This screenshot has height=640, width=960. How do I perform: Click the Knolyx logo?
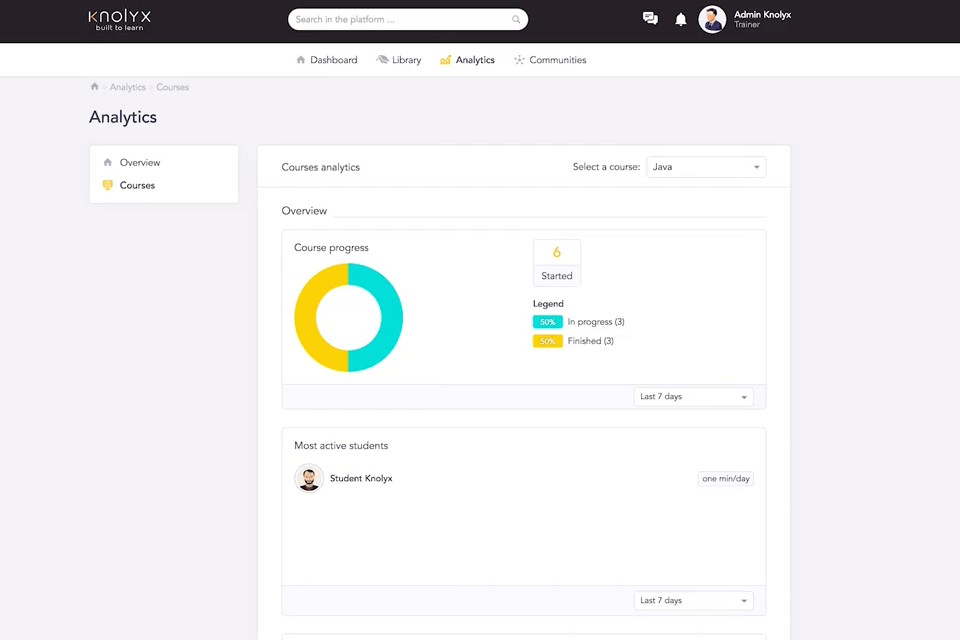click(119, 20)
